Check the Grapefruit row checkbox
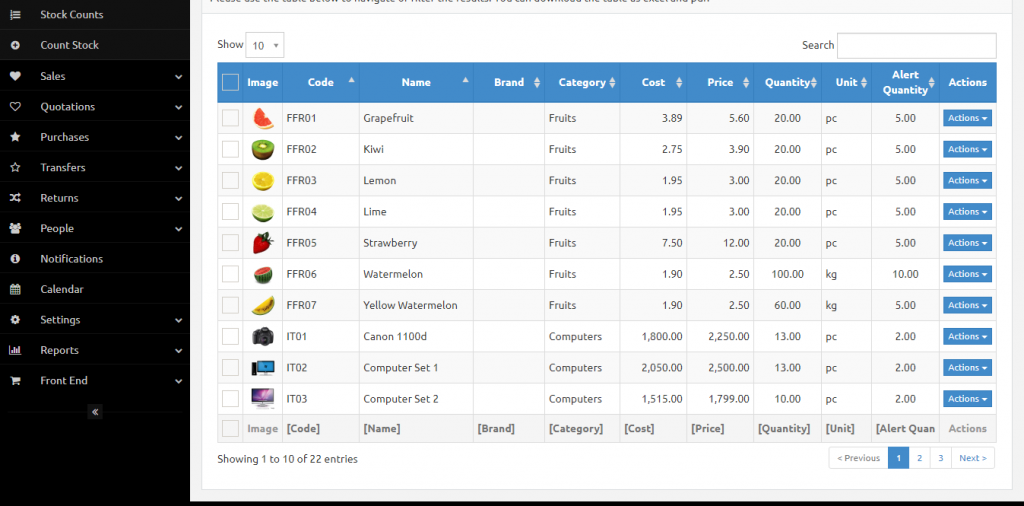Viewport: 1024px width, 506px height. 230,118
